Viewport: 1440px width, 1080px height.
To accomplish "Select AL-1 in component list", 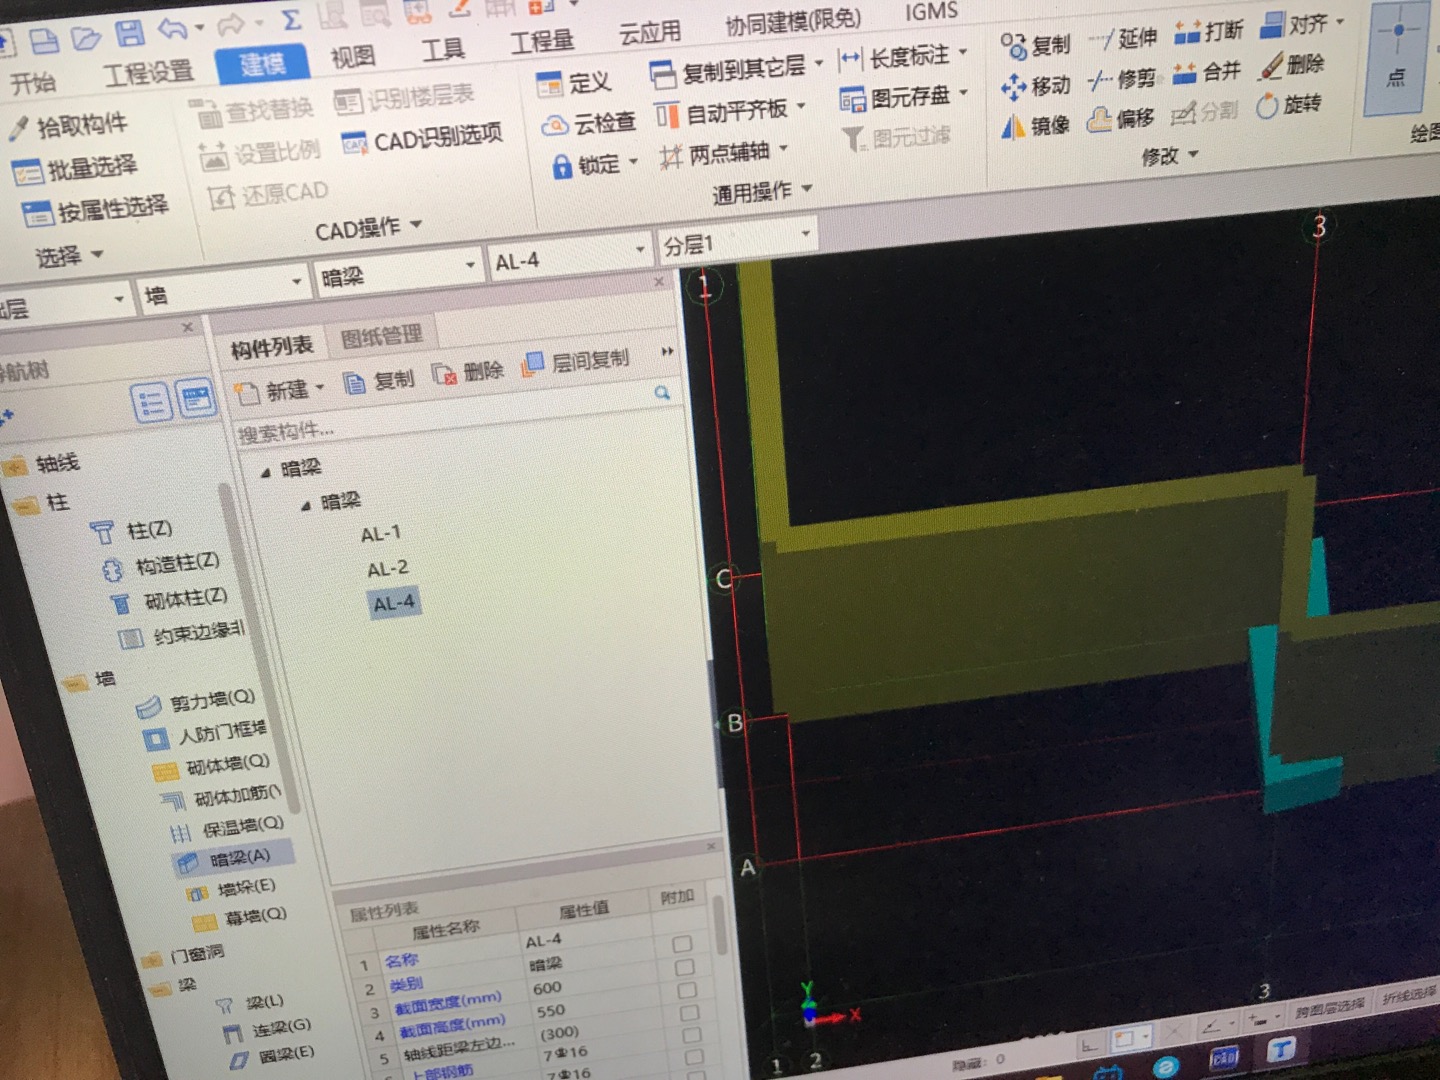I will coord(380,534).
